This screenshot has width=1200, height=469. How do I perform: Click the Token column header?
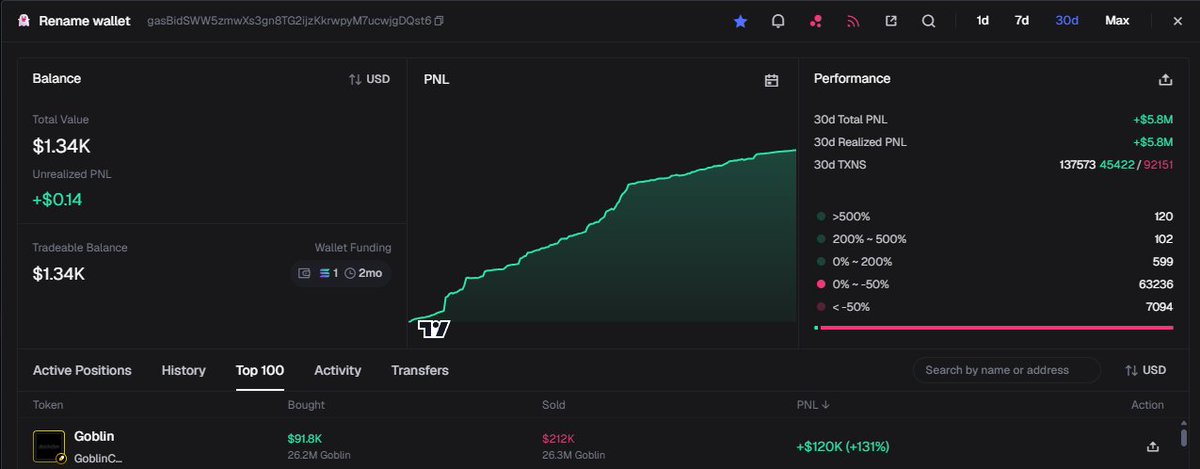pos(48,405)
